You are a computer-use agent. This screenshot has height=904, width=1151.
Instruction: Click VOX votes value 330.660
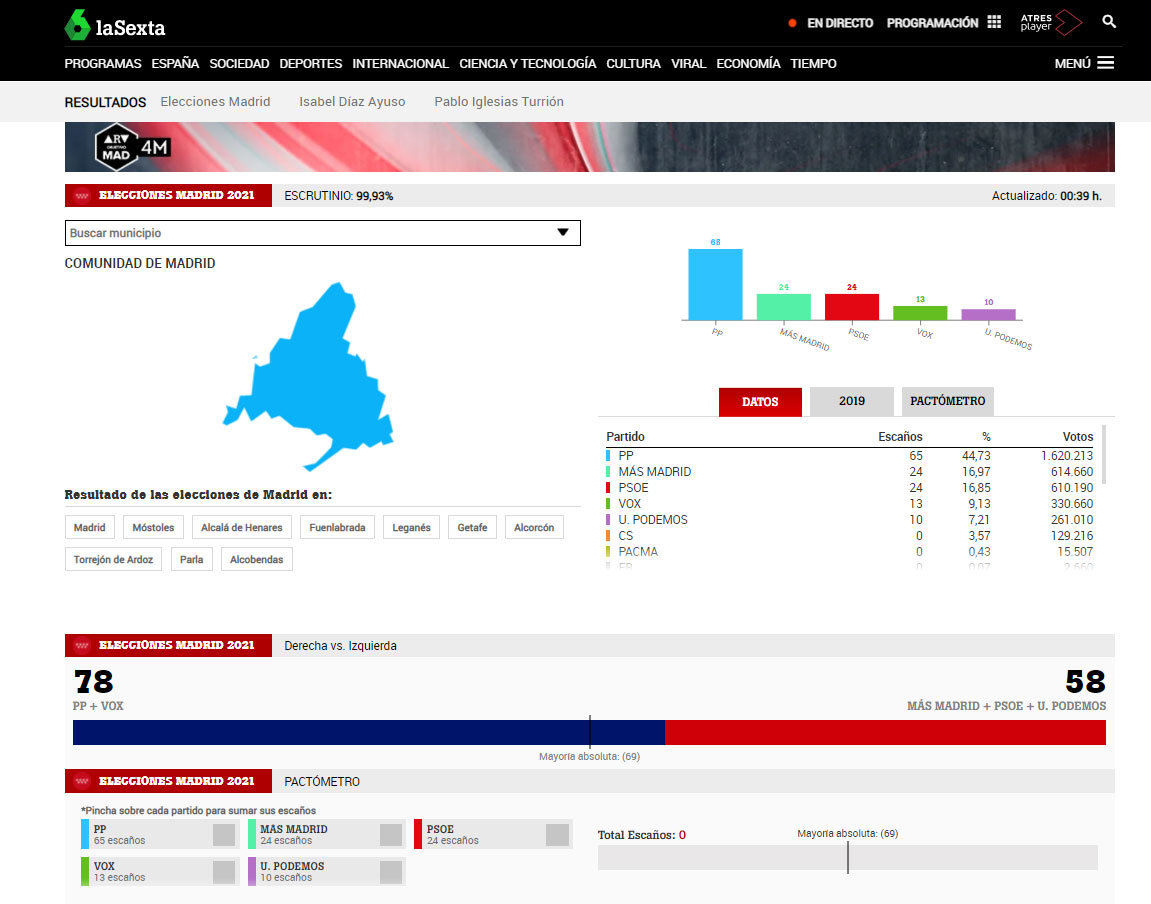[x=1072, y=504]
